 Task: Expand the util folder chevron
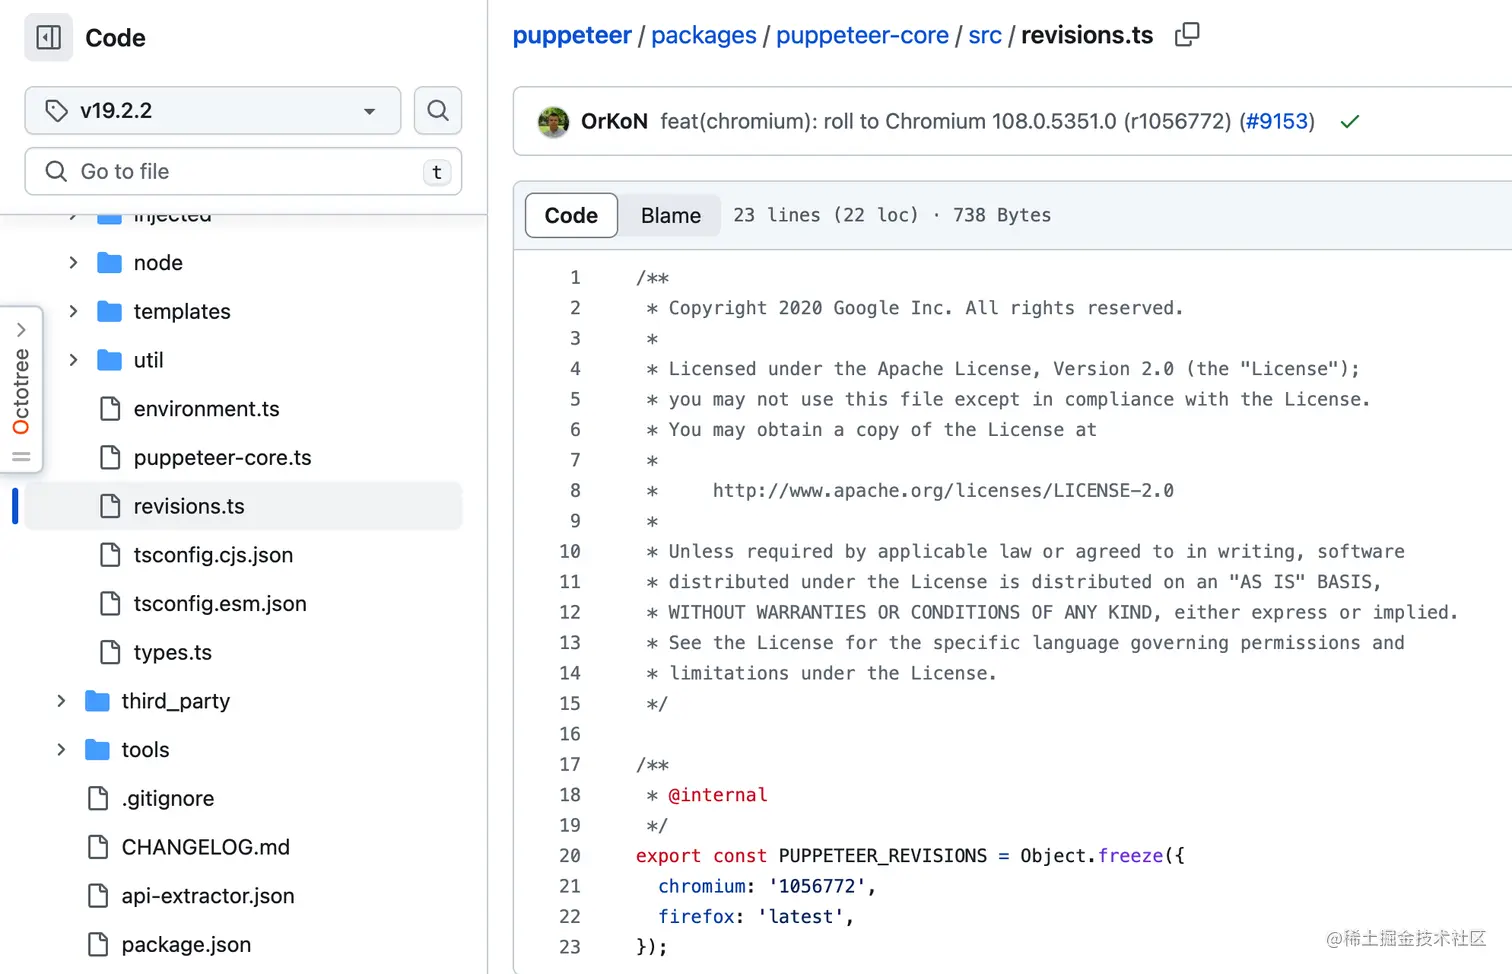[73, 360]
